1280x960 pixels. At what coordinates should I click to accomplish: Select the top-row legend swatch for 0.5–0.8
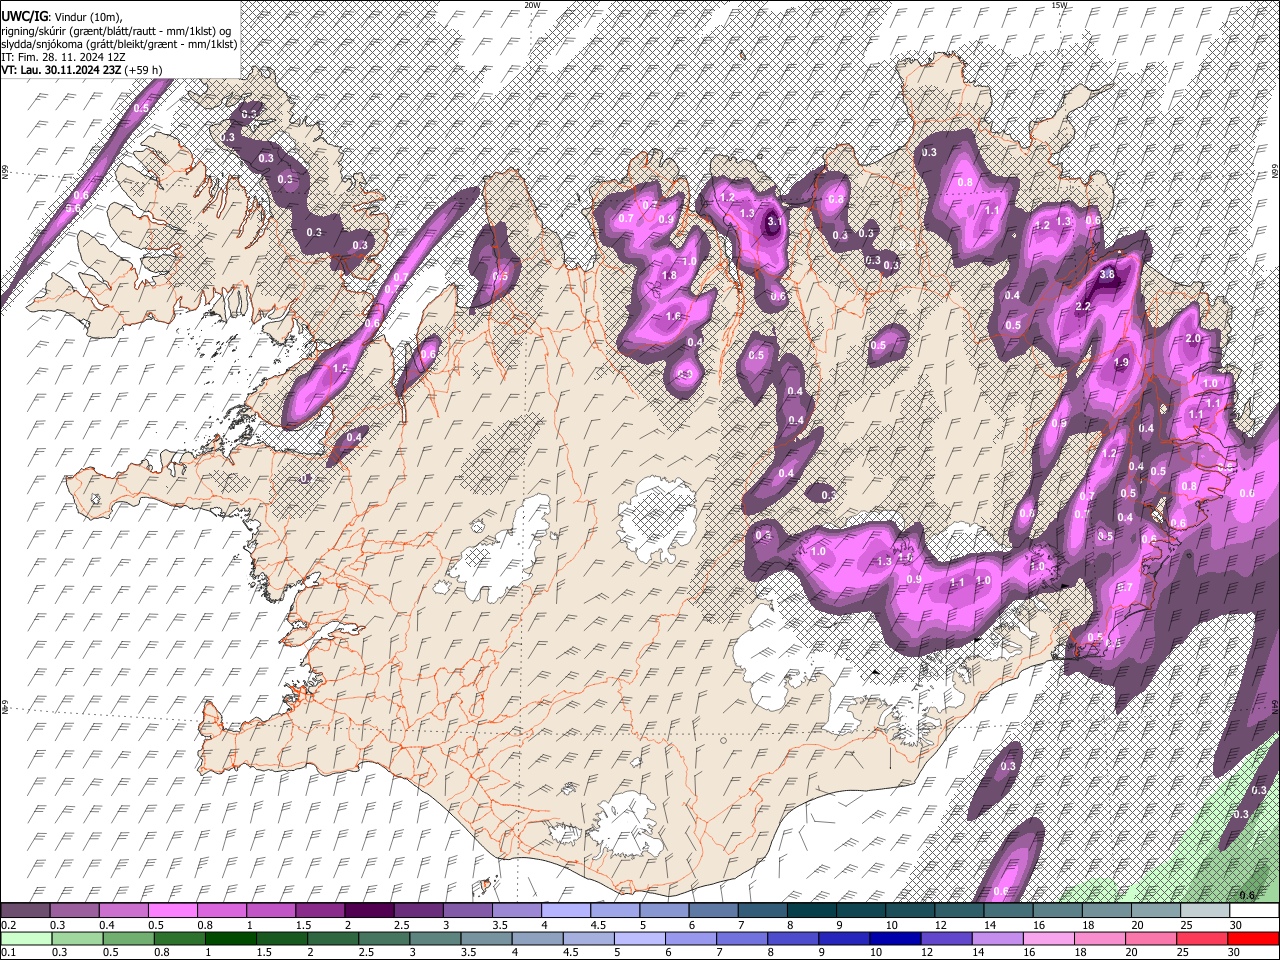(x=172, y=911)
